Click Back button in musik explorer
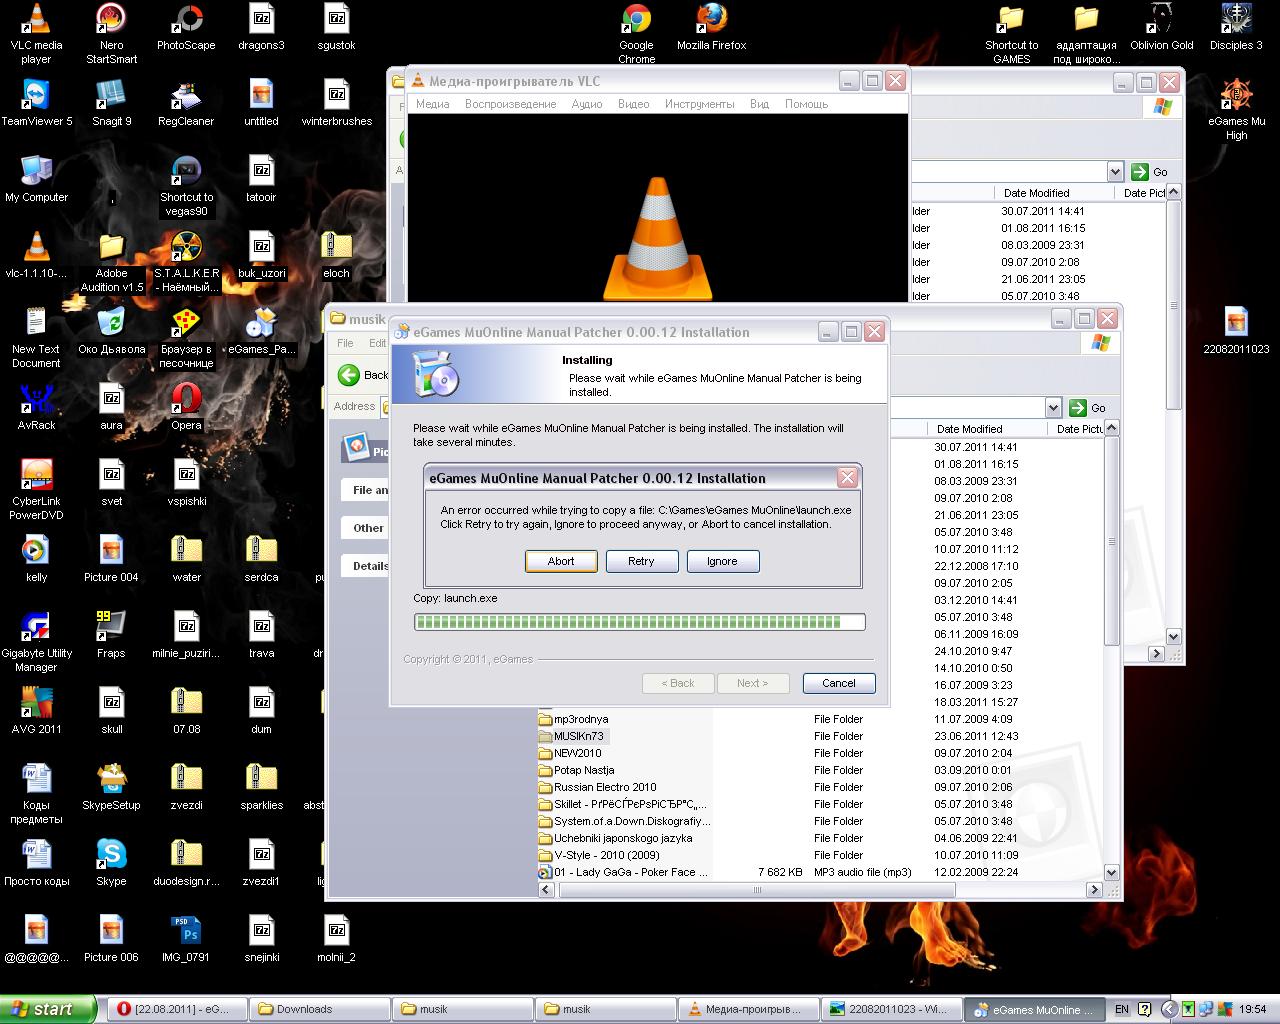The image size is (1280, 1024). (x=363, y=375)
